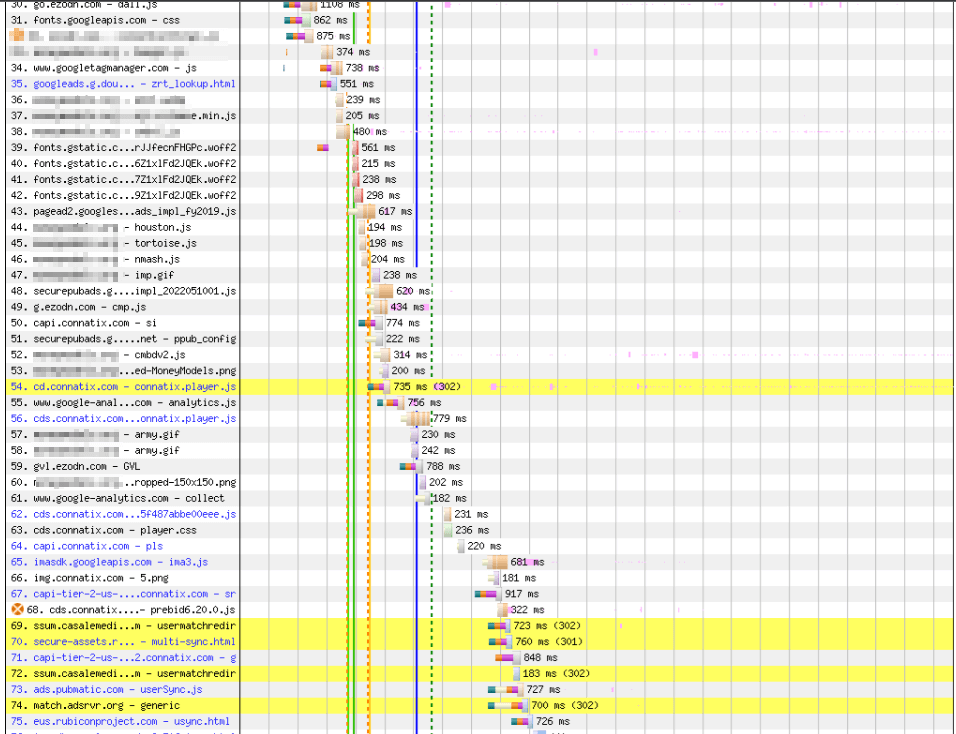Screen dimensions: 956x734
Task: Select row 42 fonts.gstatic.com 9Z1xlFd2JQEk.woff2
Action: (x=123, y=195)
